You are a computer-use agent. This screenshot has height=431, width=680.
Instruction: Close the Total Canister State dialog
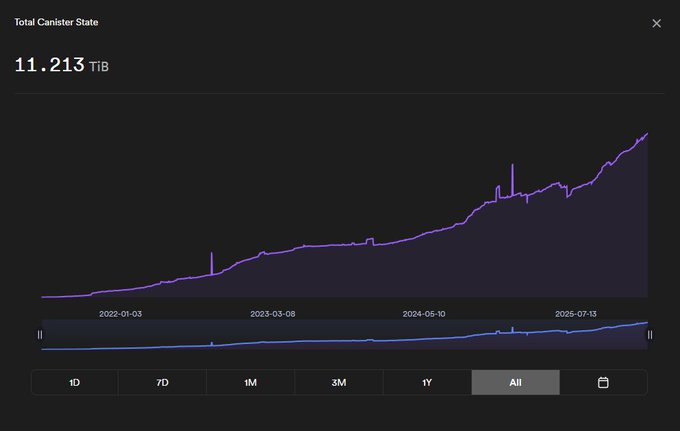(657, 23)
